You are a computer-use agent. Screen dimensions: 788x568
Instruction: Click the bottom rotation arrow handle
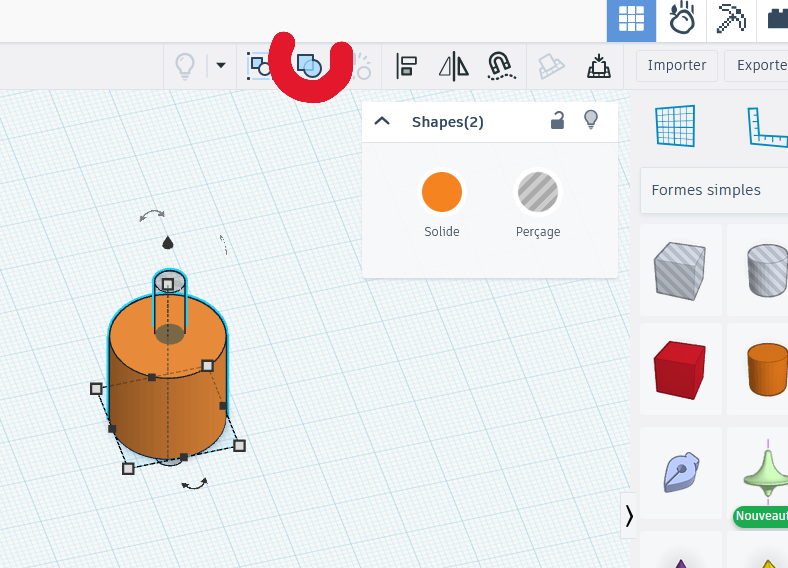(194, 484)
